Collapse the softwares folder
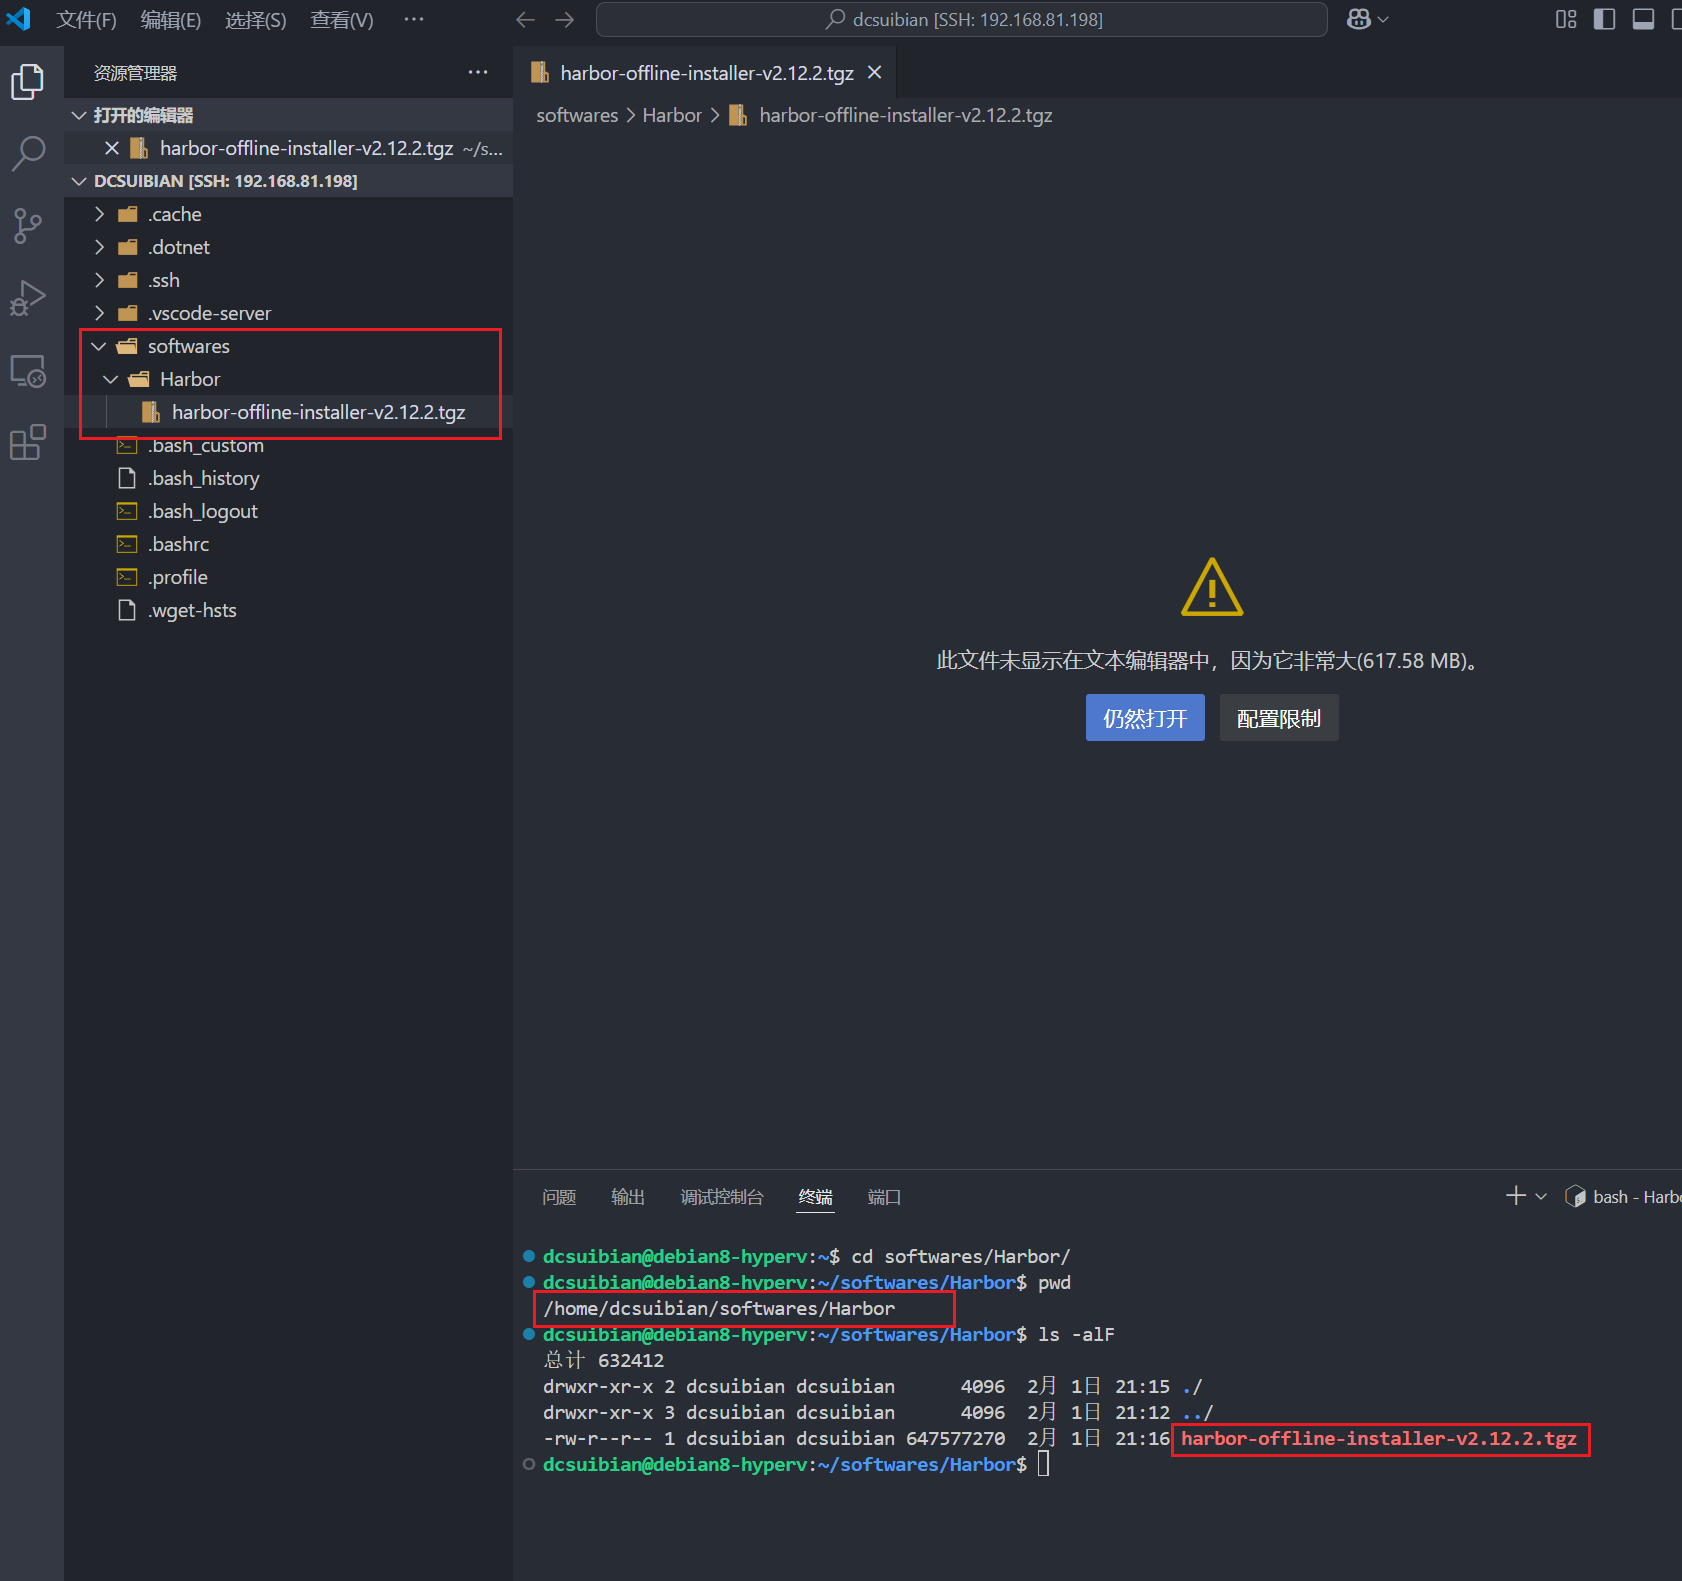This screenshot has width=1682, height=1581. (x=288, y=346)
